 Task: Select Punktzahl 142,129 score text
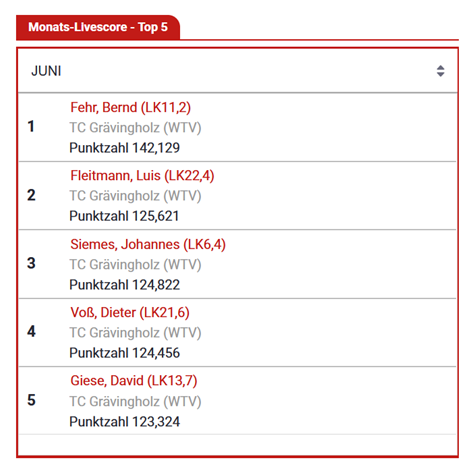pyautogui.click(x=124, y=148)
